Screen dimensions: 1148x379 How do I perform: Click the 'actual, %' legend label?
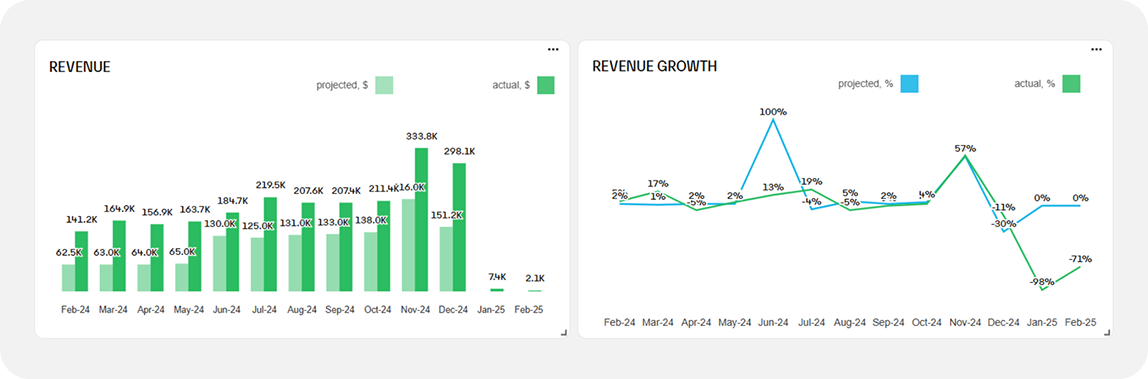pyautogui.click(x=1035, y=83)
